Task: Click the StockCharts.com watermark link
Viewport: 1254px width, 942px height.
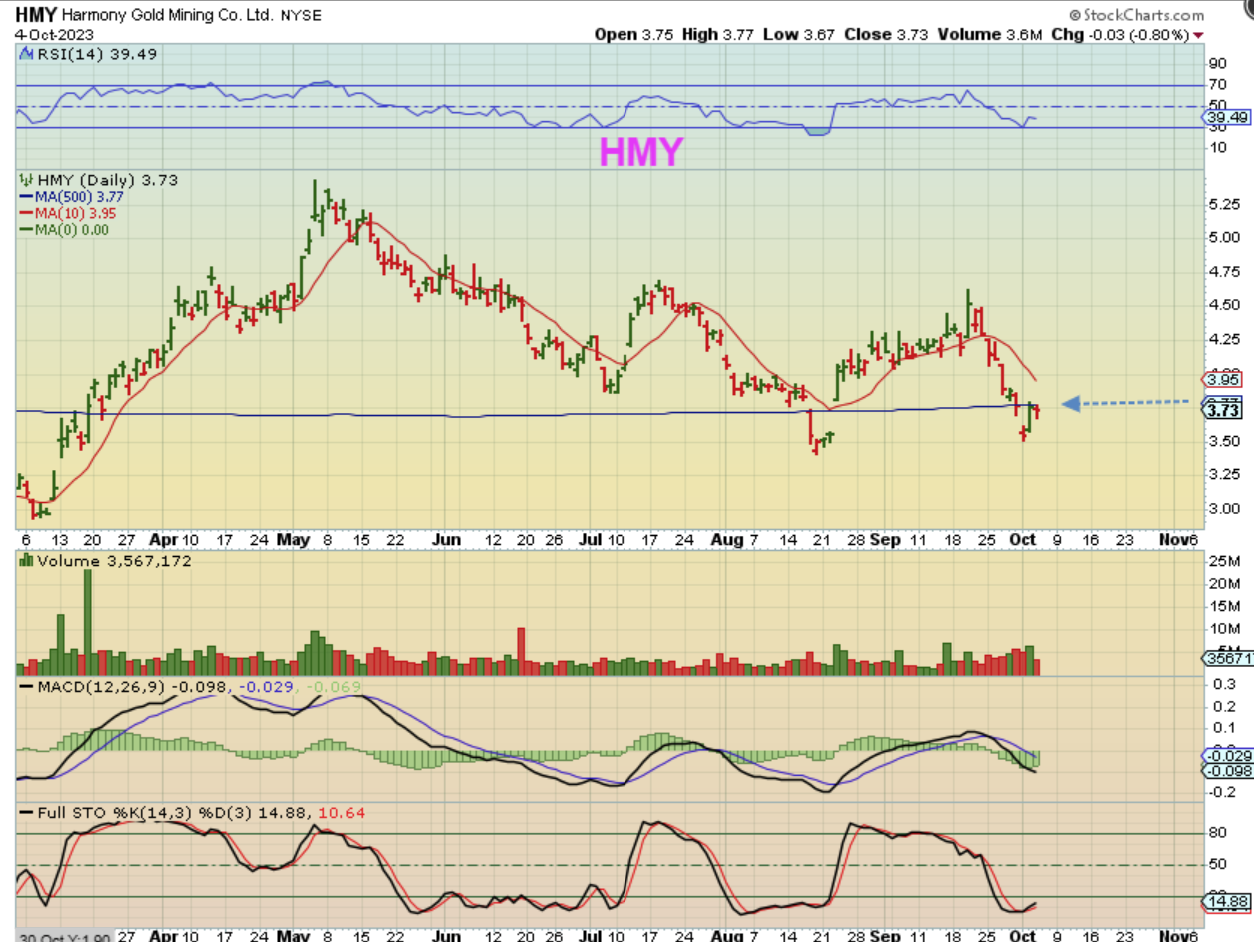Action: (x=1136, y=15)
